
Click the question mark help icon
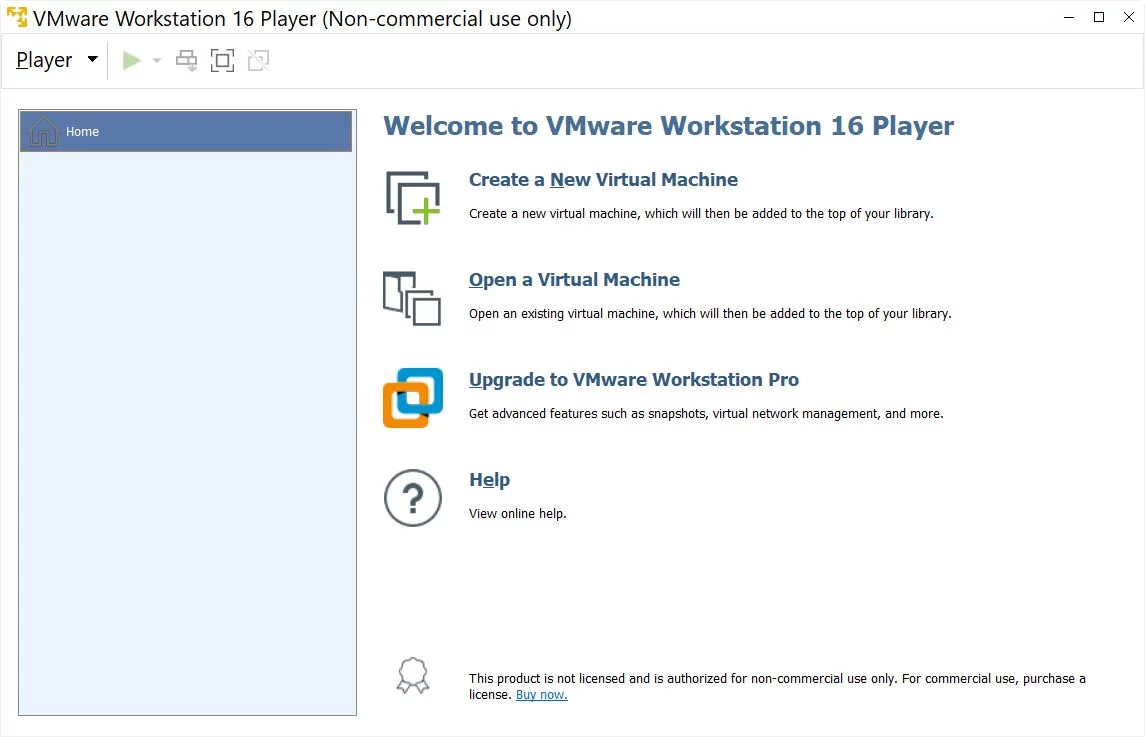[413, 498]
